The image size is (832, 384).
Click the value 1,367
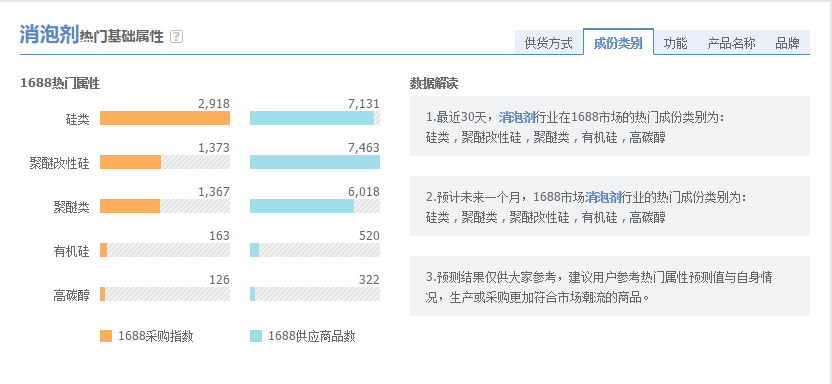[214, 192]
